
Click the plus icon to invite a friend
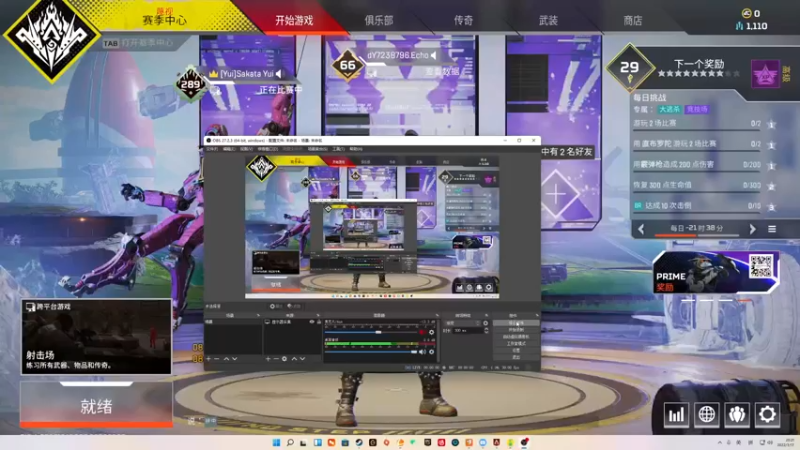click(557, 194)
